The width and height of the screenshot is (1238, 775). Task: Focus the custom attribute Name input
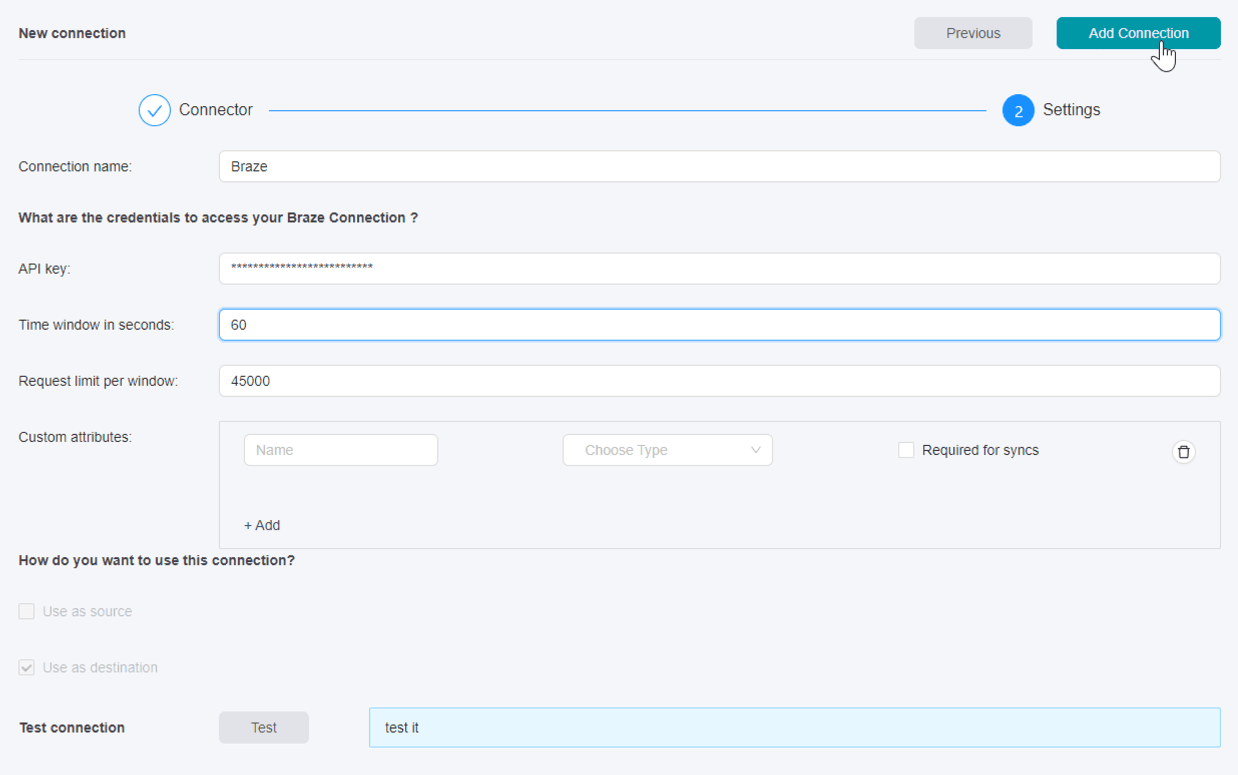(x=340, y=450)
